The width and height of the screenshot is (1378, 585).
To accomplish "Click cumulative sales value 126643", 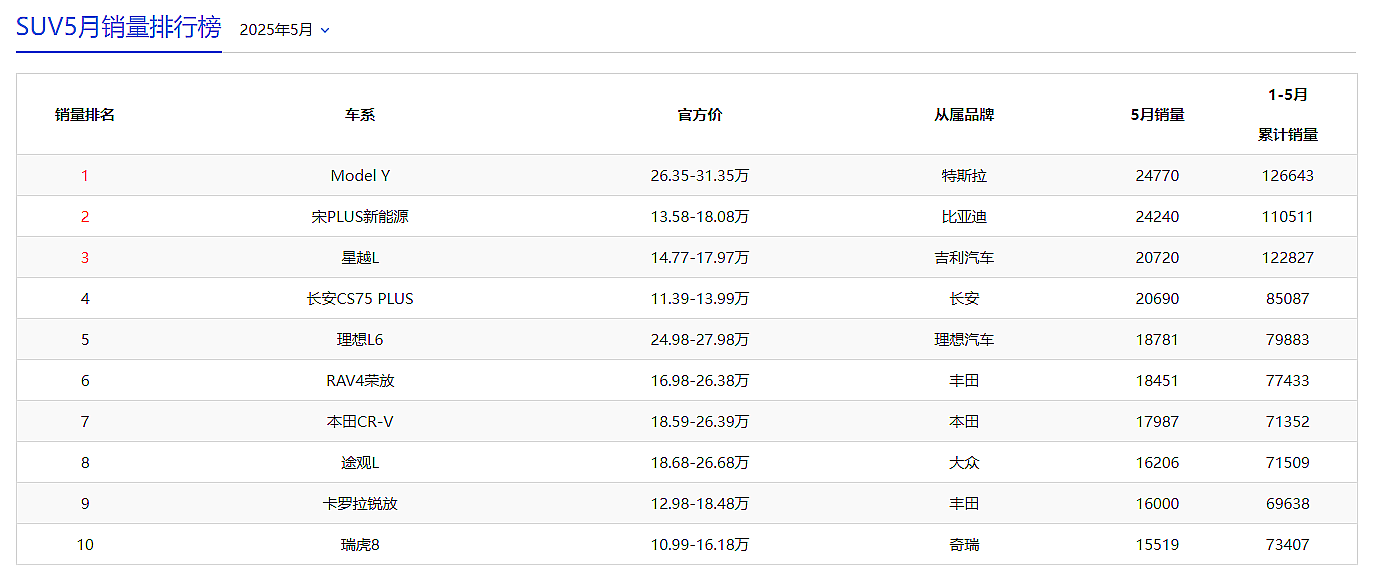I will pos(1287,176).
